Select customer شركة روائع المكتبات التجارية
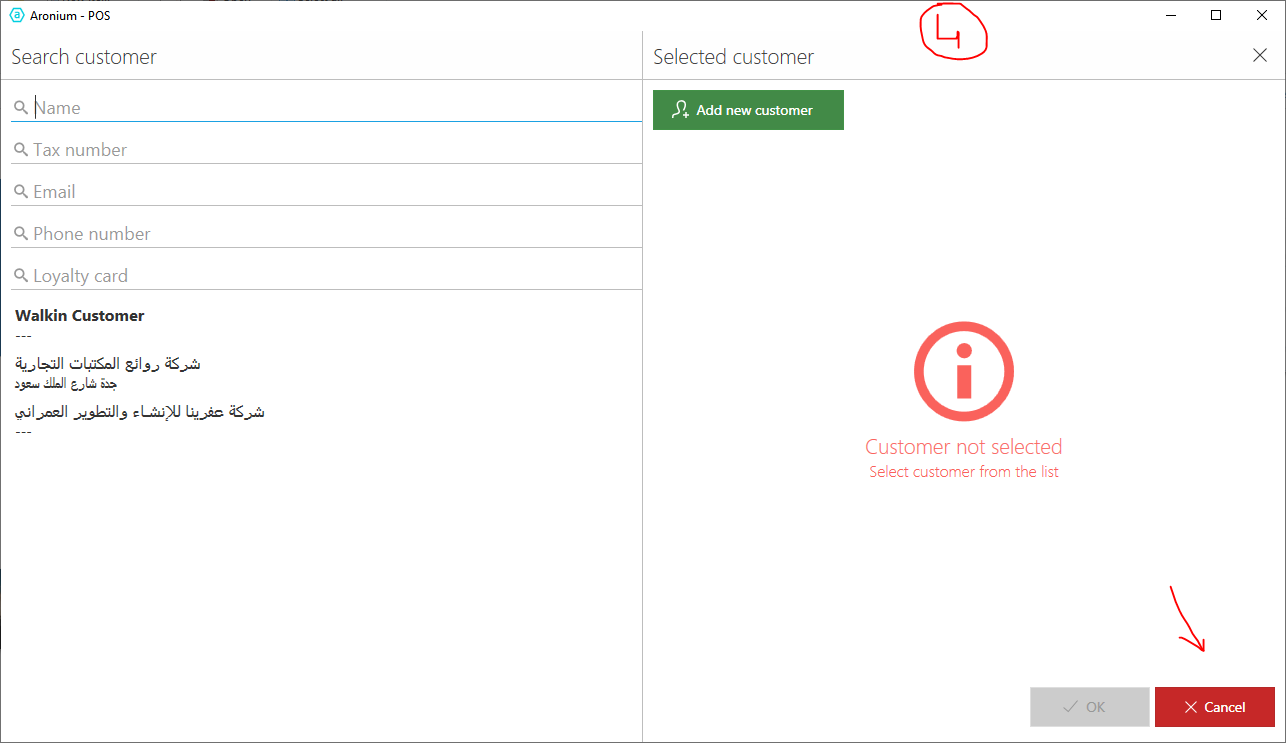The width and height of the screenshot is (1286, 743). click(108, 365)
